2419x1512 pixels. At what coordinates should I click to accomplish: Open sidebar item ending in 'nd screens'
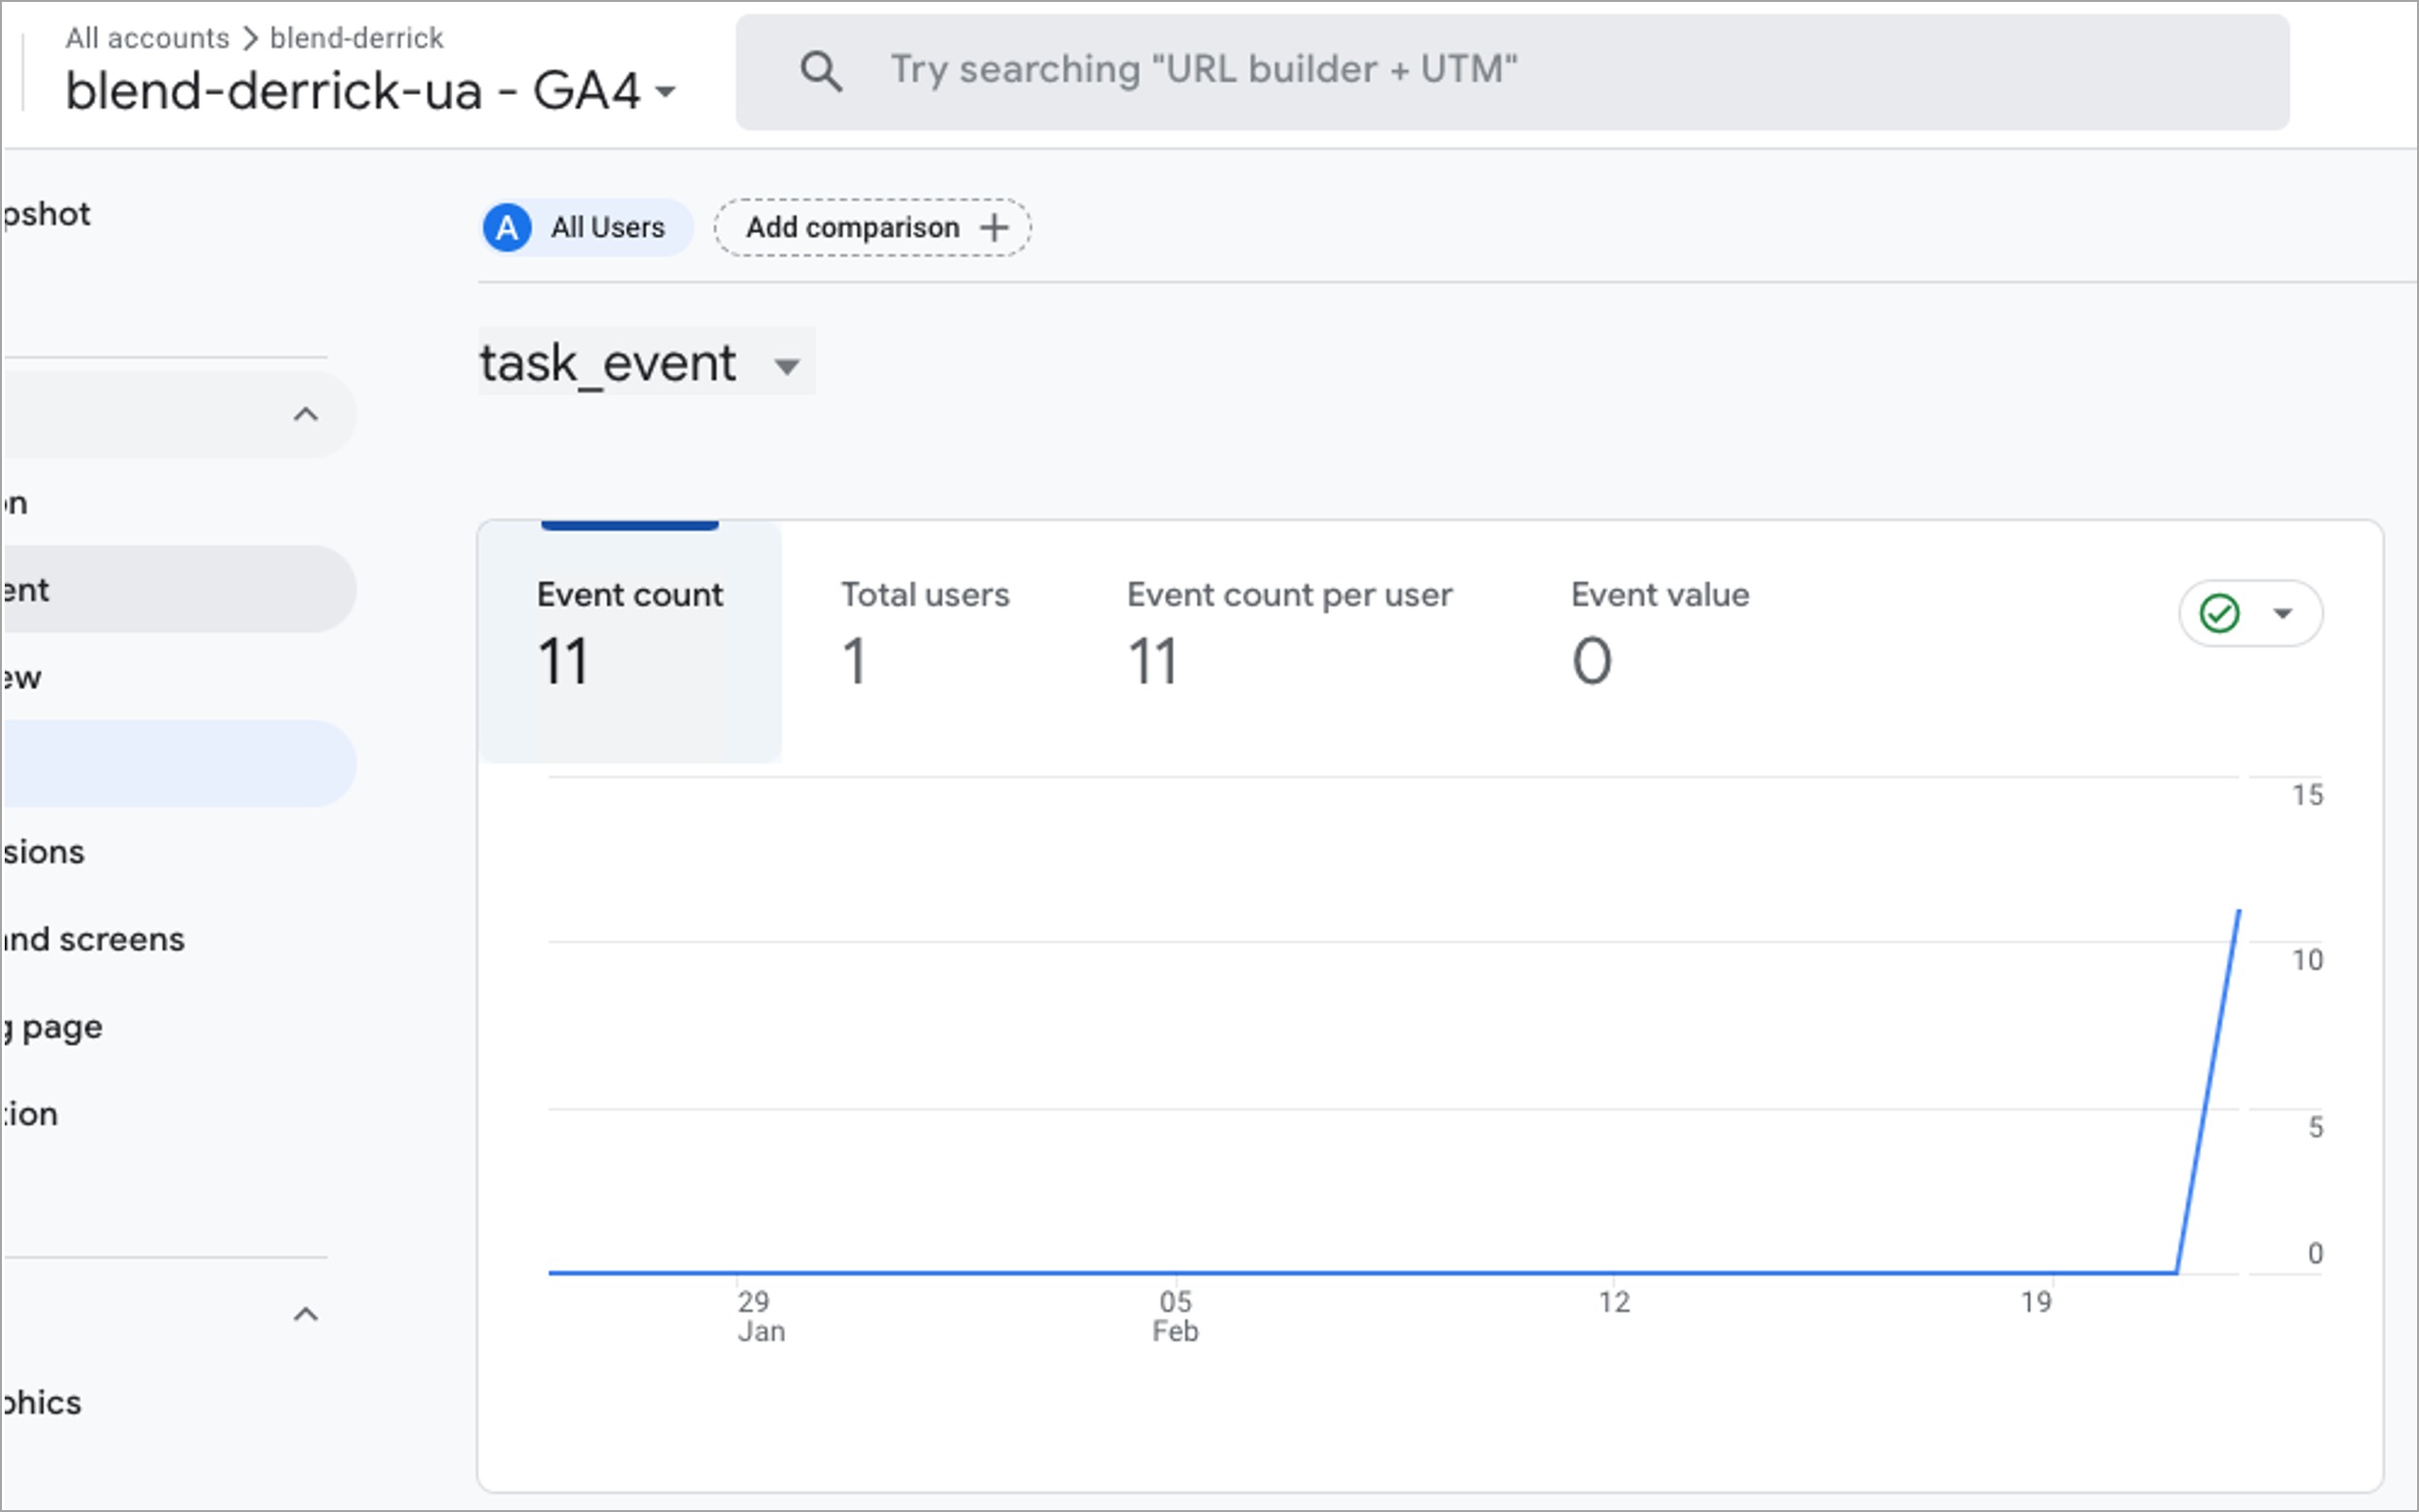coord(95,939)
